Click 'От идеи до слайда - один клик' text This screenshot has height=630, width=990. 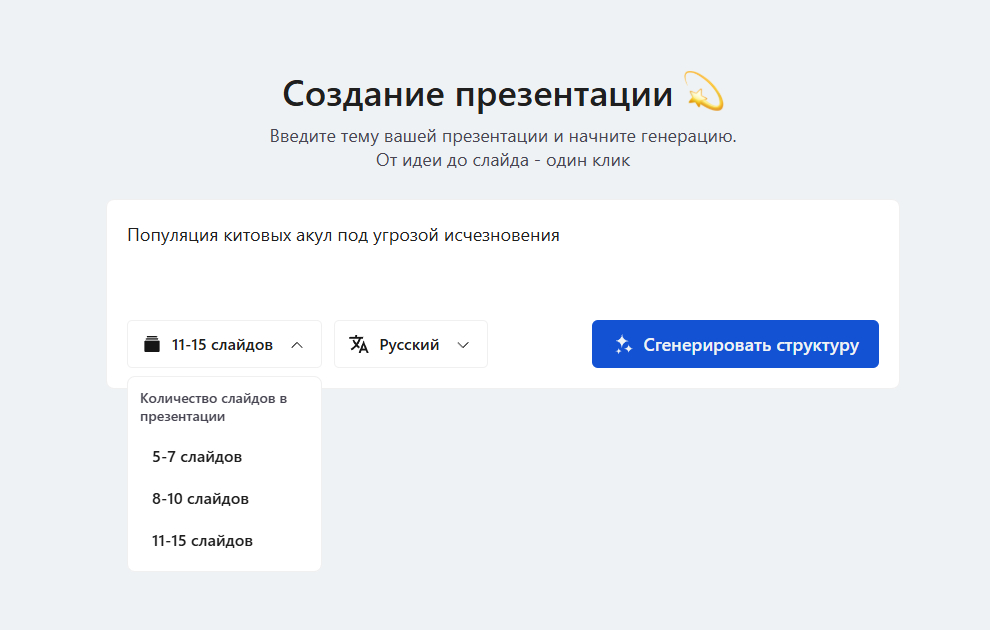(503, 160)
